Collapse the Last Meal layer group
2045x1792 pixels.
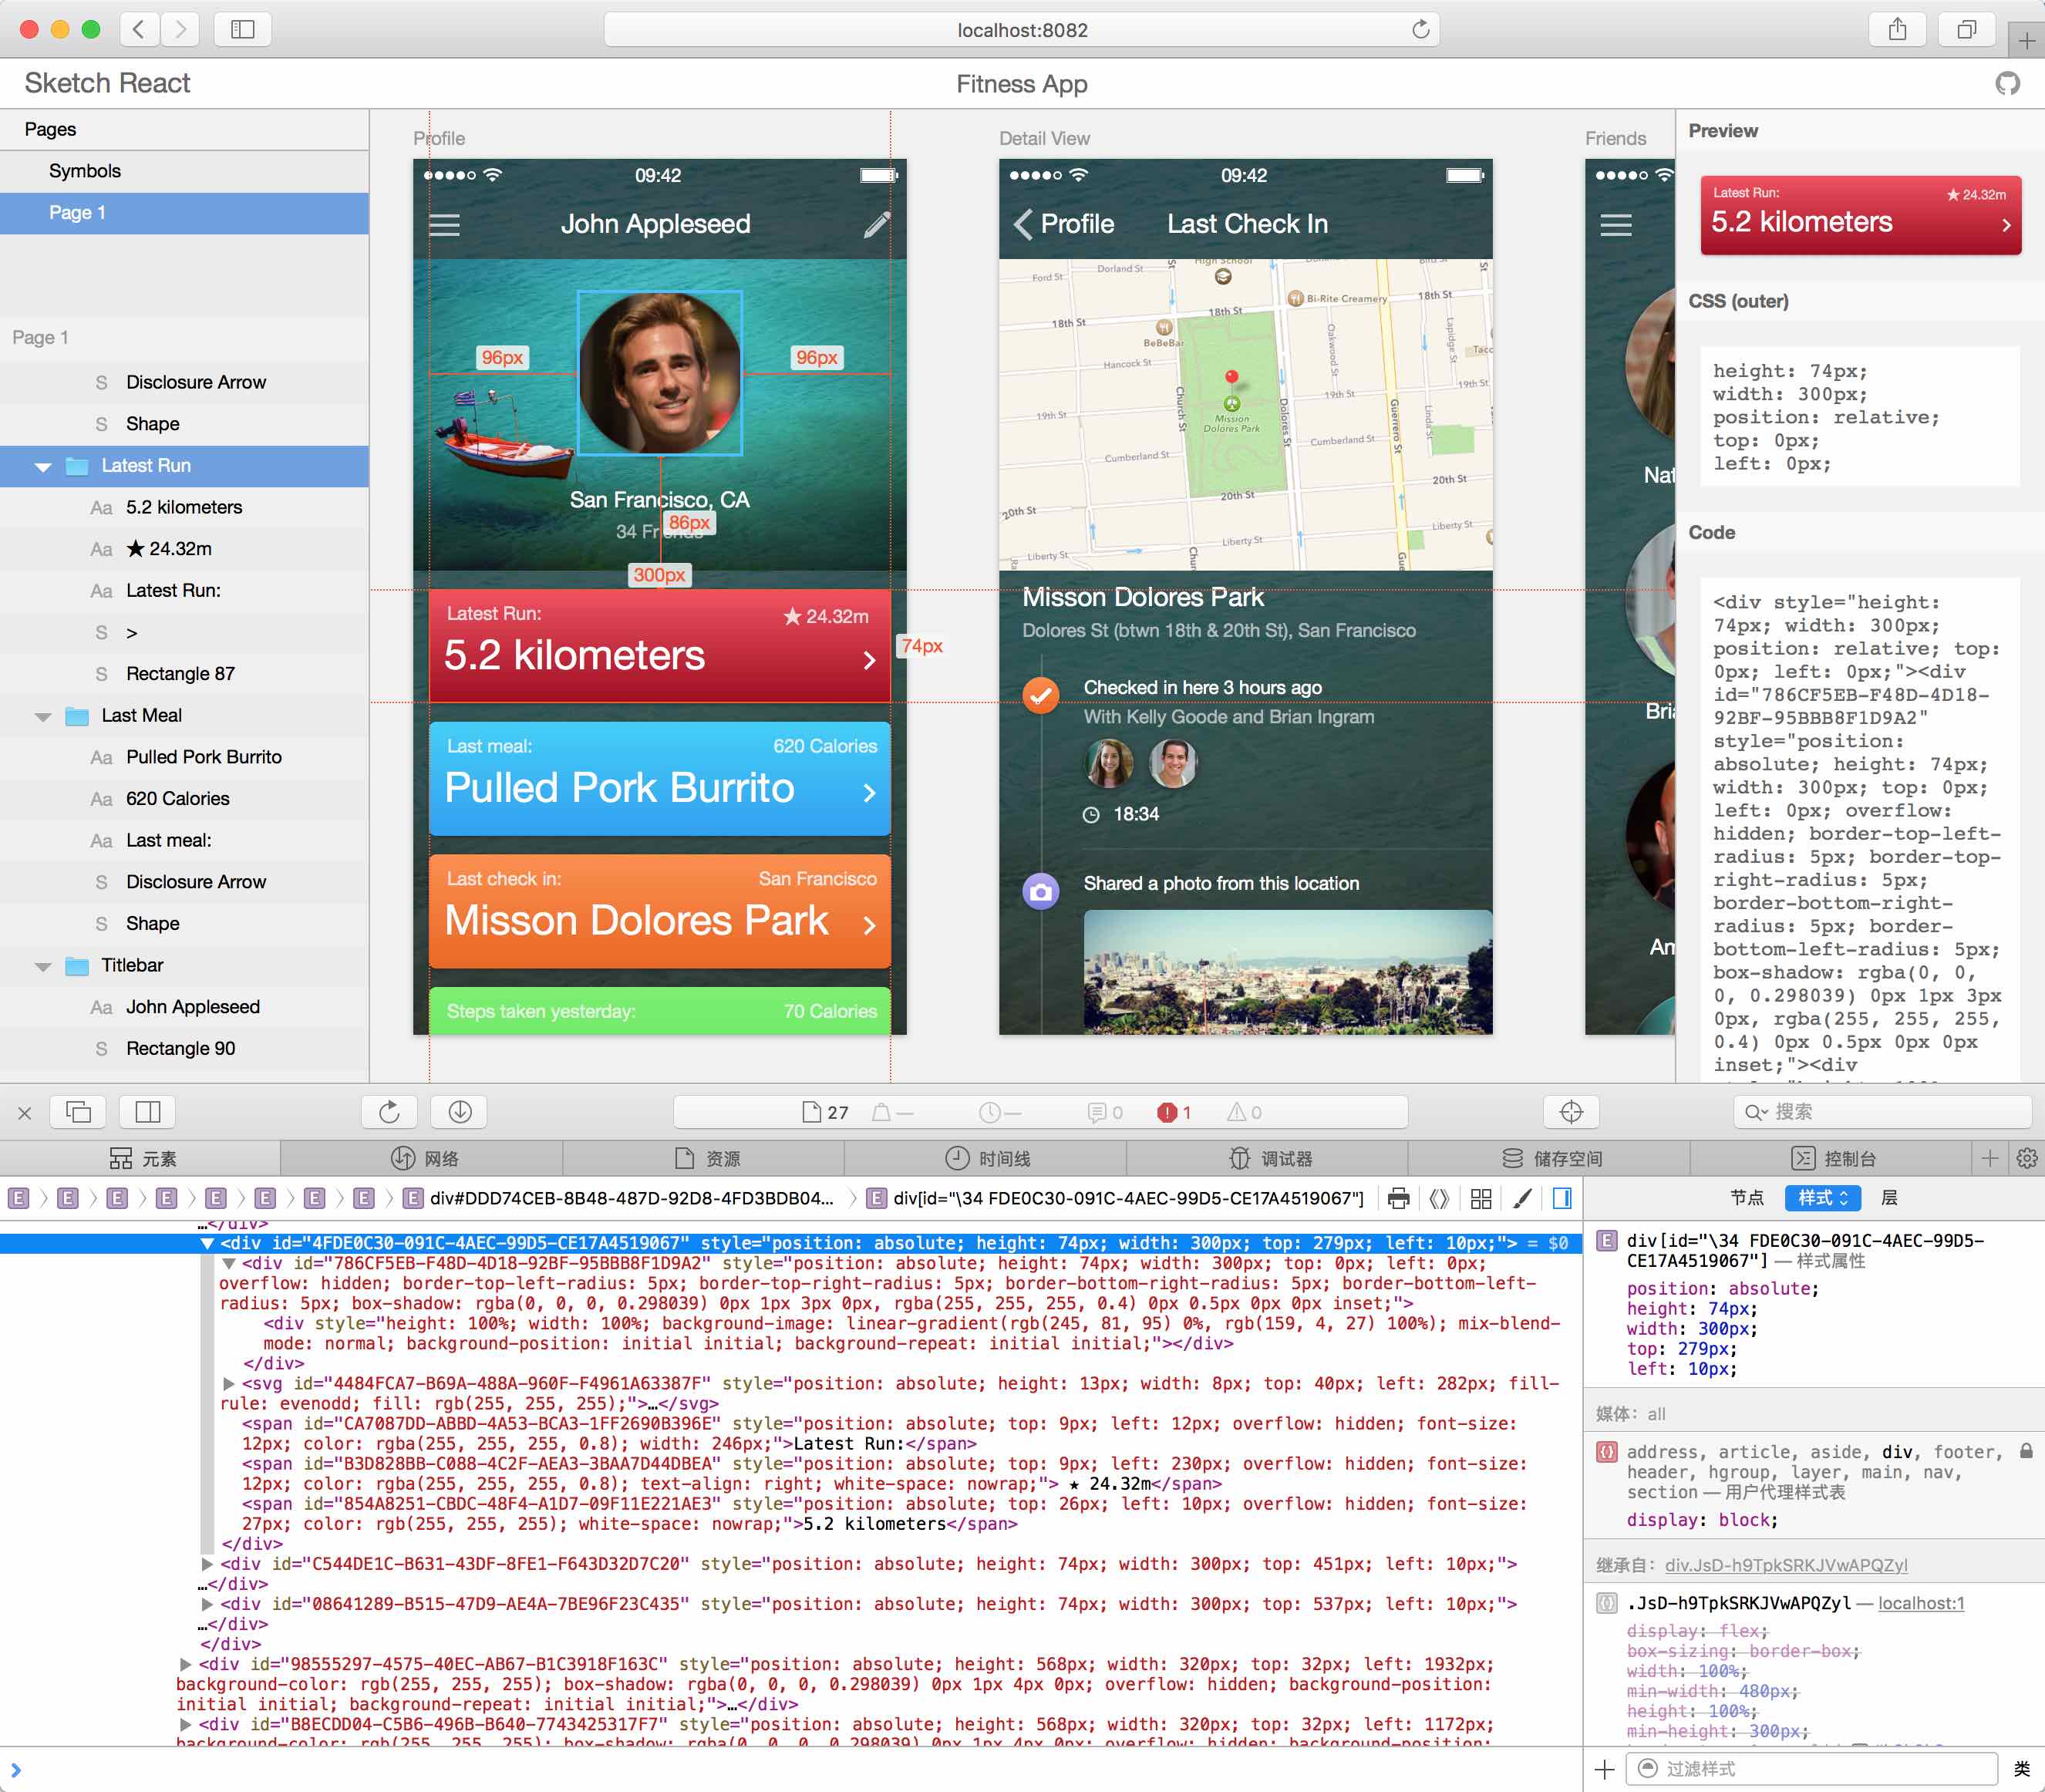coord(43,717)
